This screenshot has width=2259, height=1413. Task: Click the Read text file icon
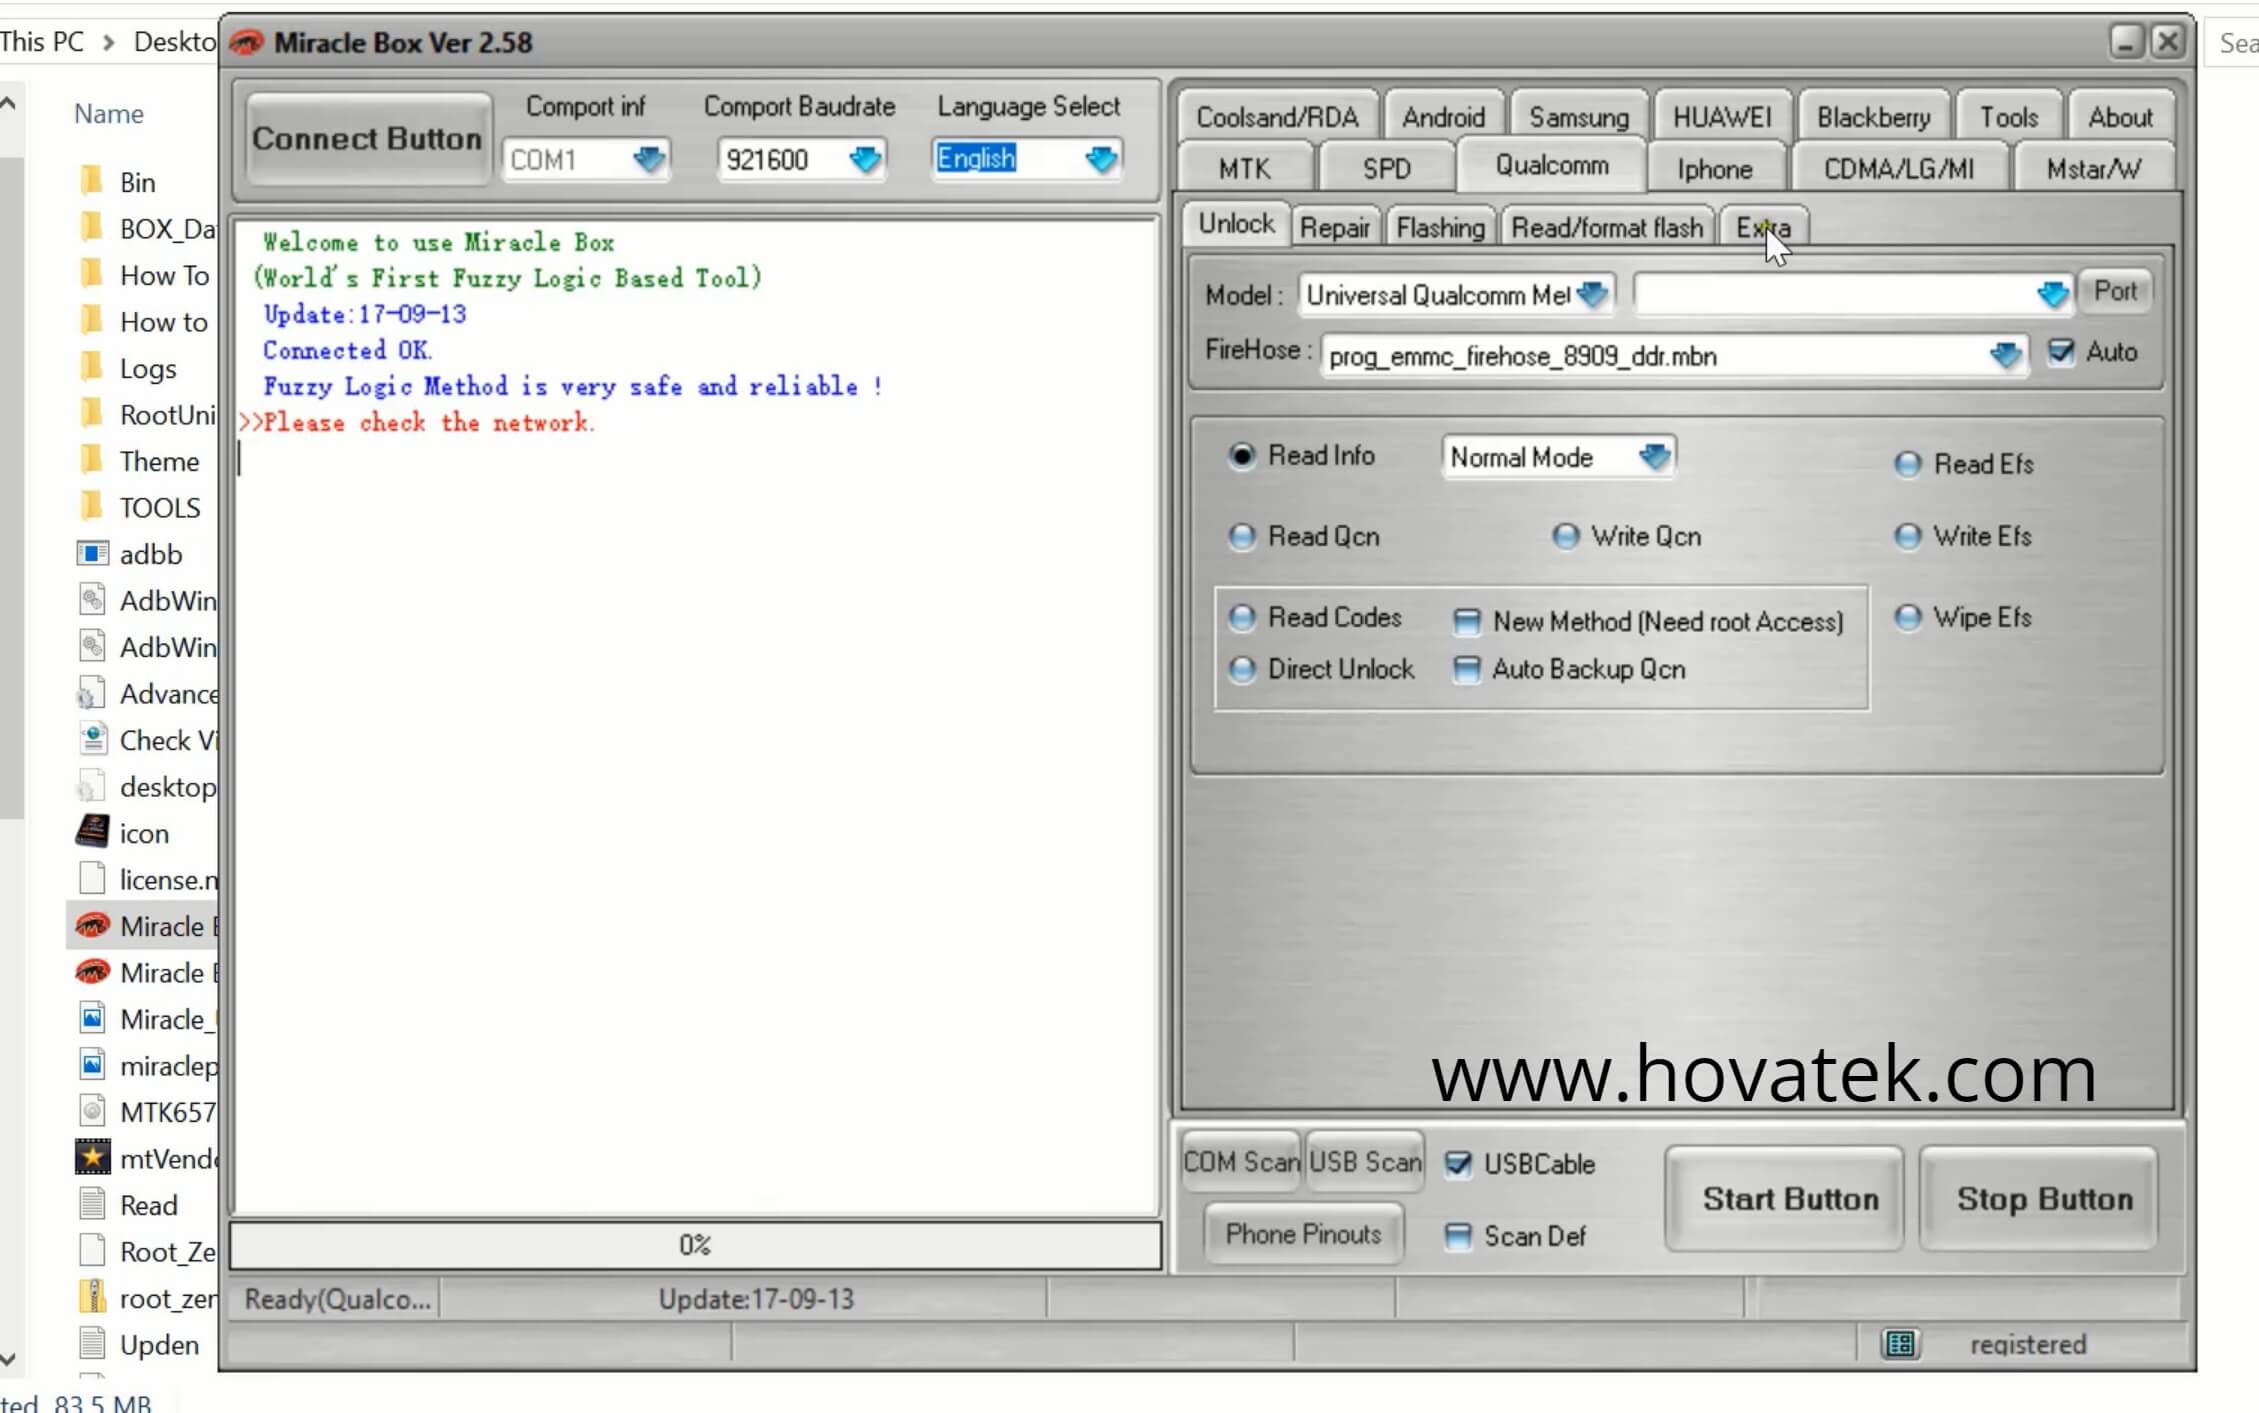[92, 1204]
